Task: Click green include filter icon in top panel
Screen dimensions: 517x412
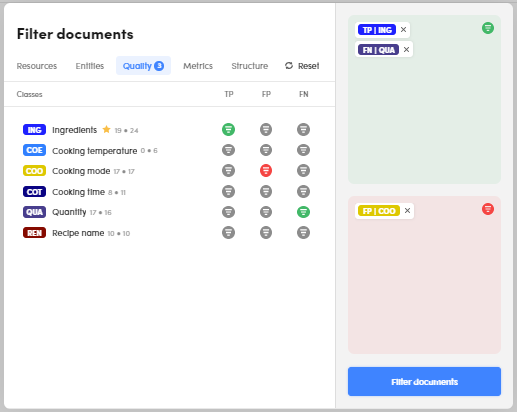Action: coord(488,28)
